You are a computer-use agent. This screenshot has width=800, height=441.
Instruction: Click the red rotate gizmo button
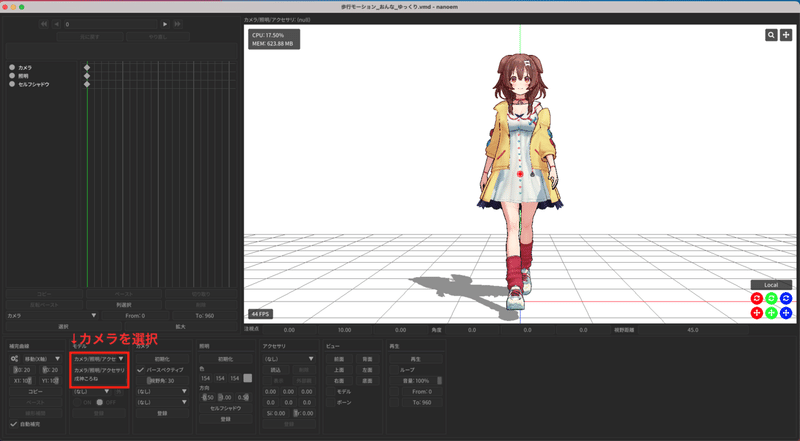757,298
